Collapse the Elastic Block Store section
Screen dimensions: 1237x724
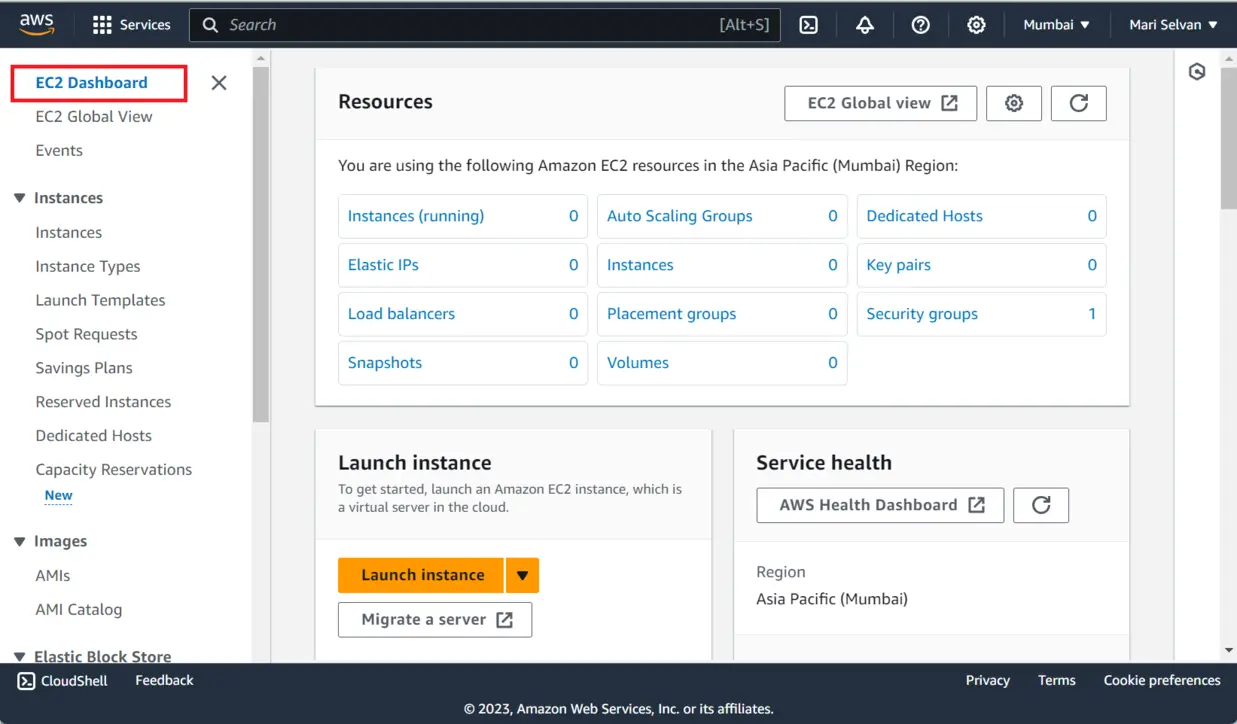(x=19, y=657)
